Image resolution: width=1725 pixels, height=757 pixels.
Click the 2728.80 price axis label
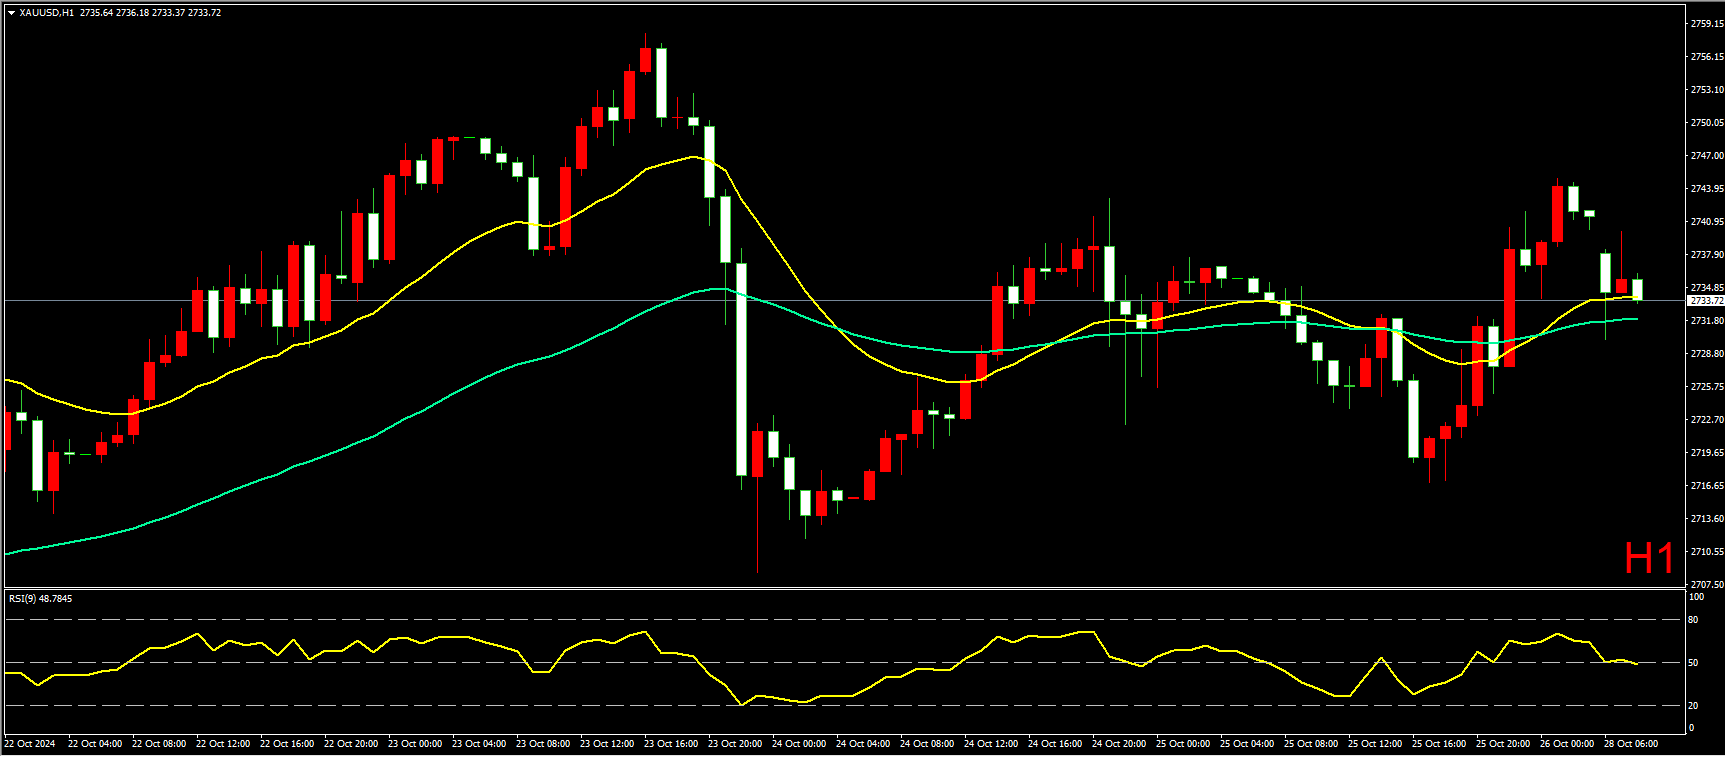pyautogui.click(x=1706, y=354)
